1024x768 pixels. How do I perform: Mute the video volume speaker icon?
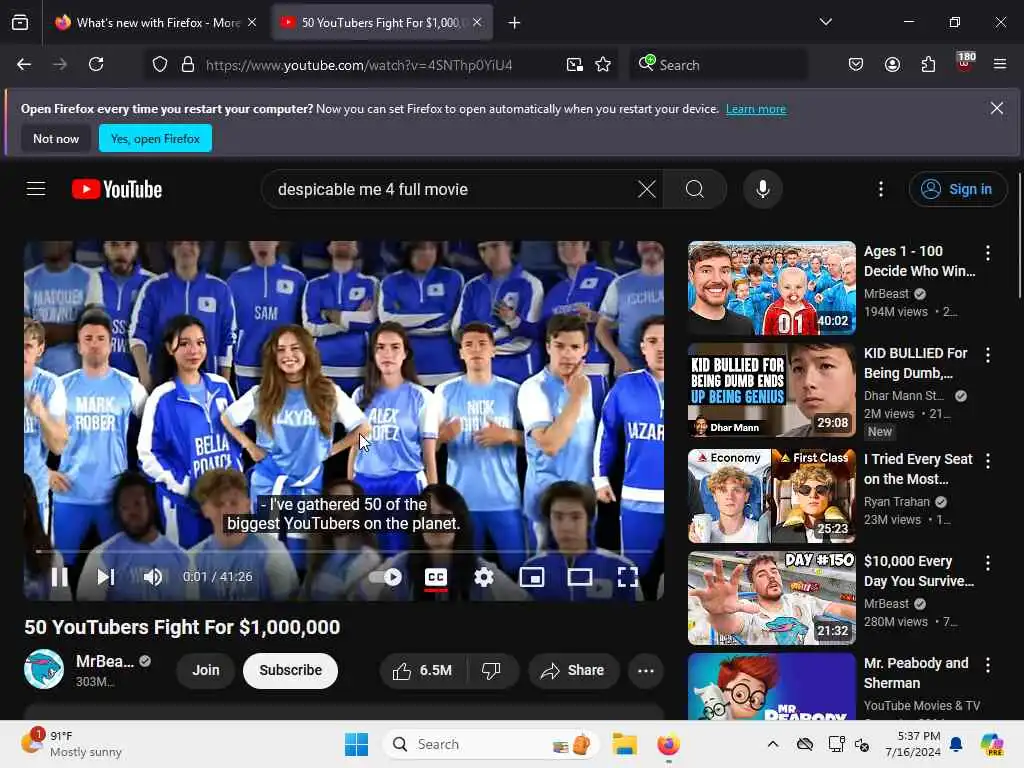(152, 577)
